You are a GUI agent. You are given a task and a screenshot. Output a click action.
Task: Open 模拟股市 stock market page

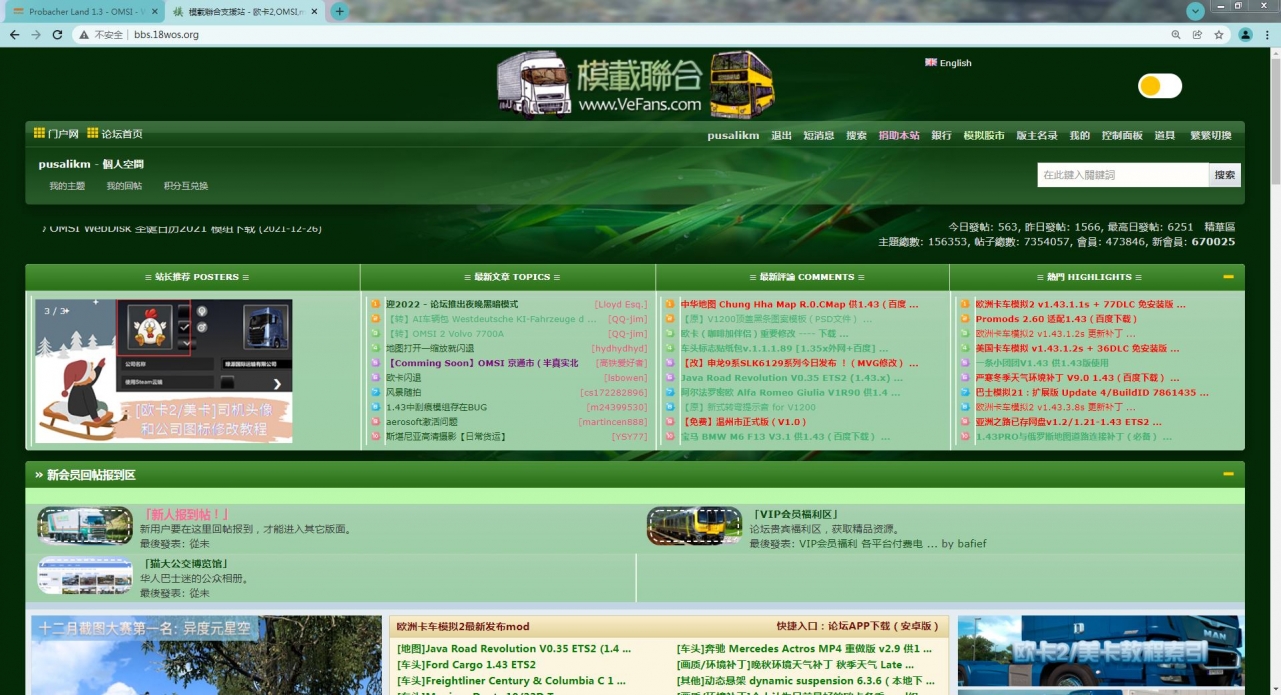click(984, 135)
